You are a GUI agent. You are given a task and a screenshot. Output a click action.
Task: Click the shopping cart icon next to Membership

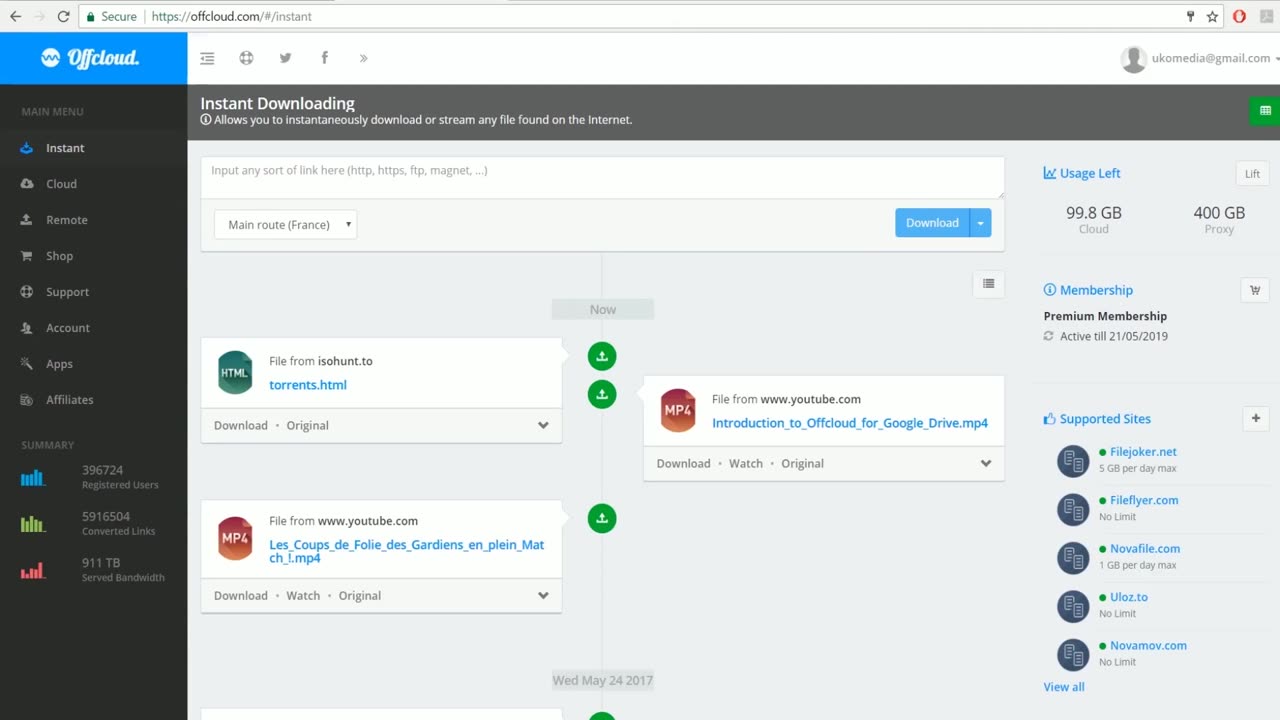coord(1255,290)
